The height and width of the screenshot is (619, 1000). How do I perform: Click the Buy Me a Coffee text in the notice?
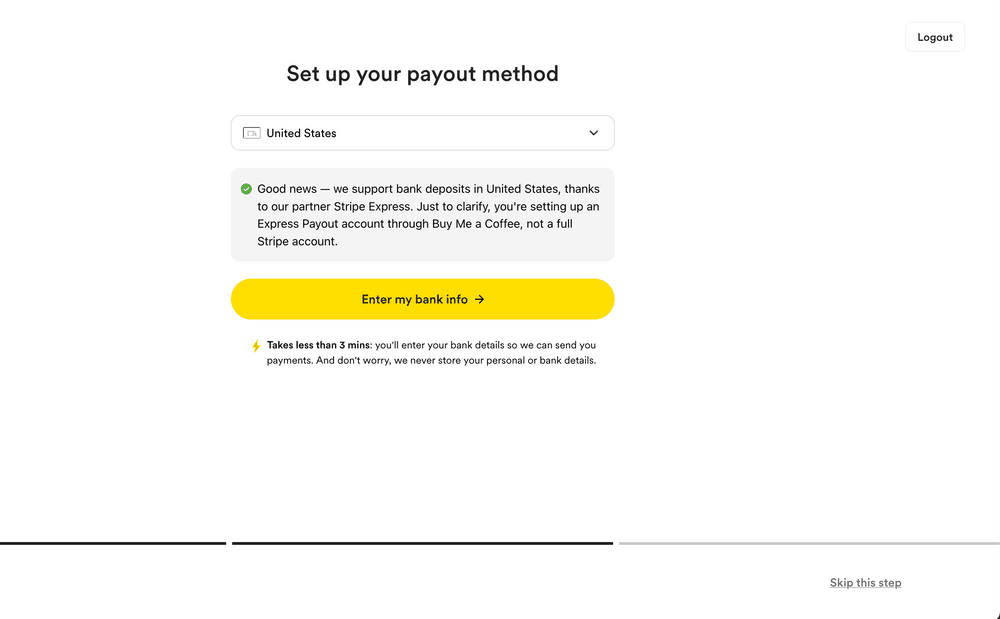coord(476,224)
